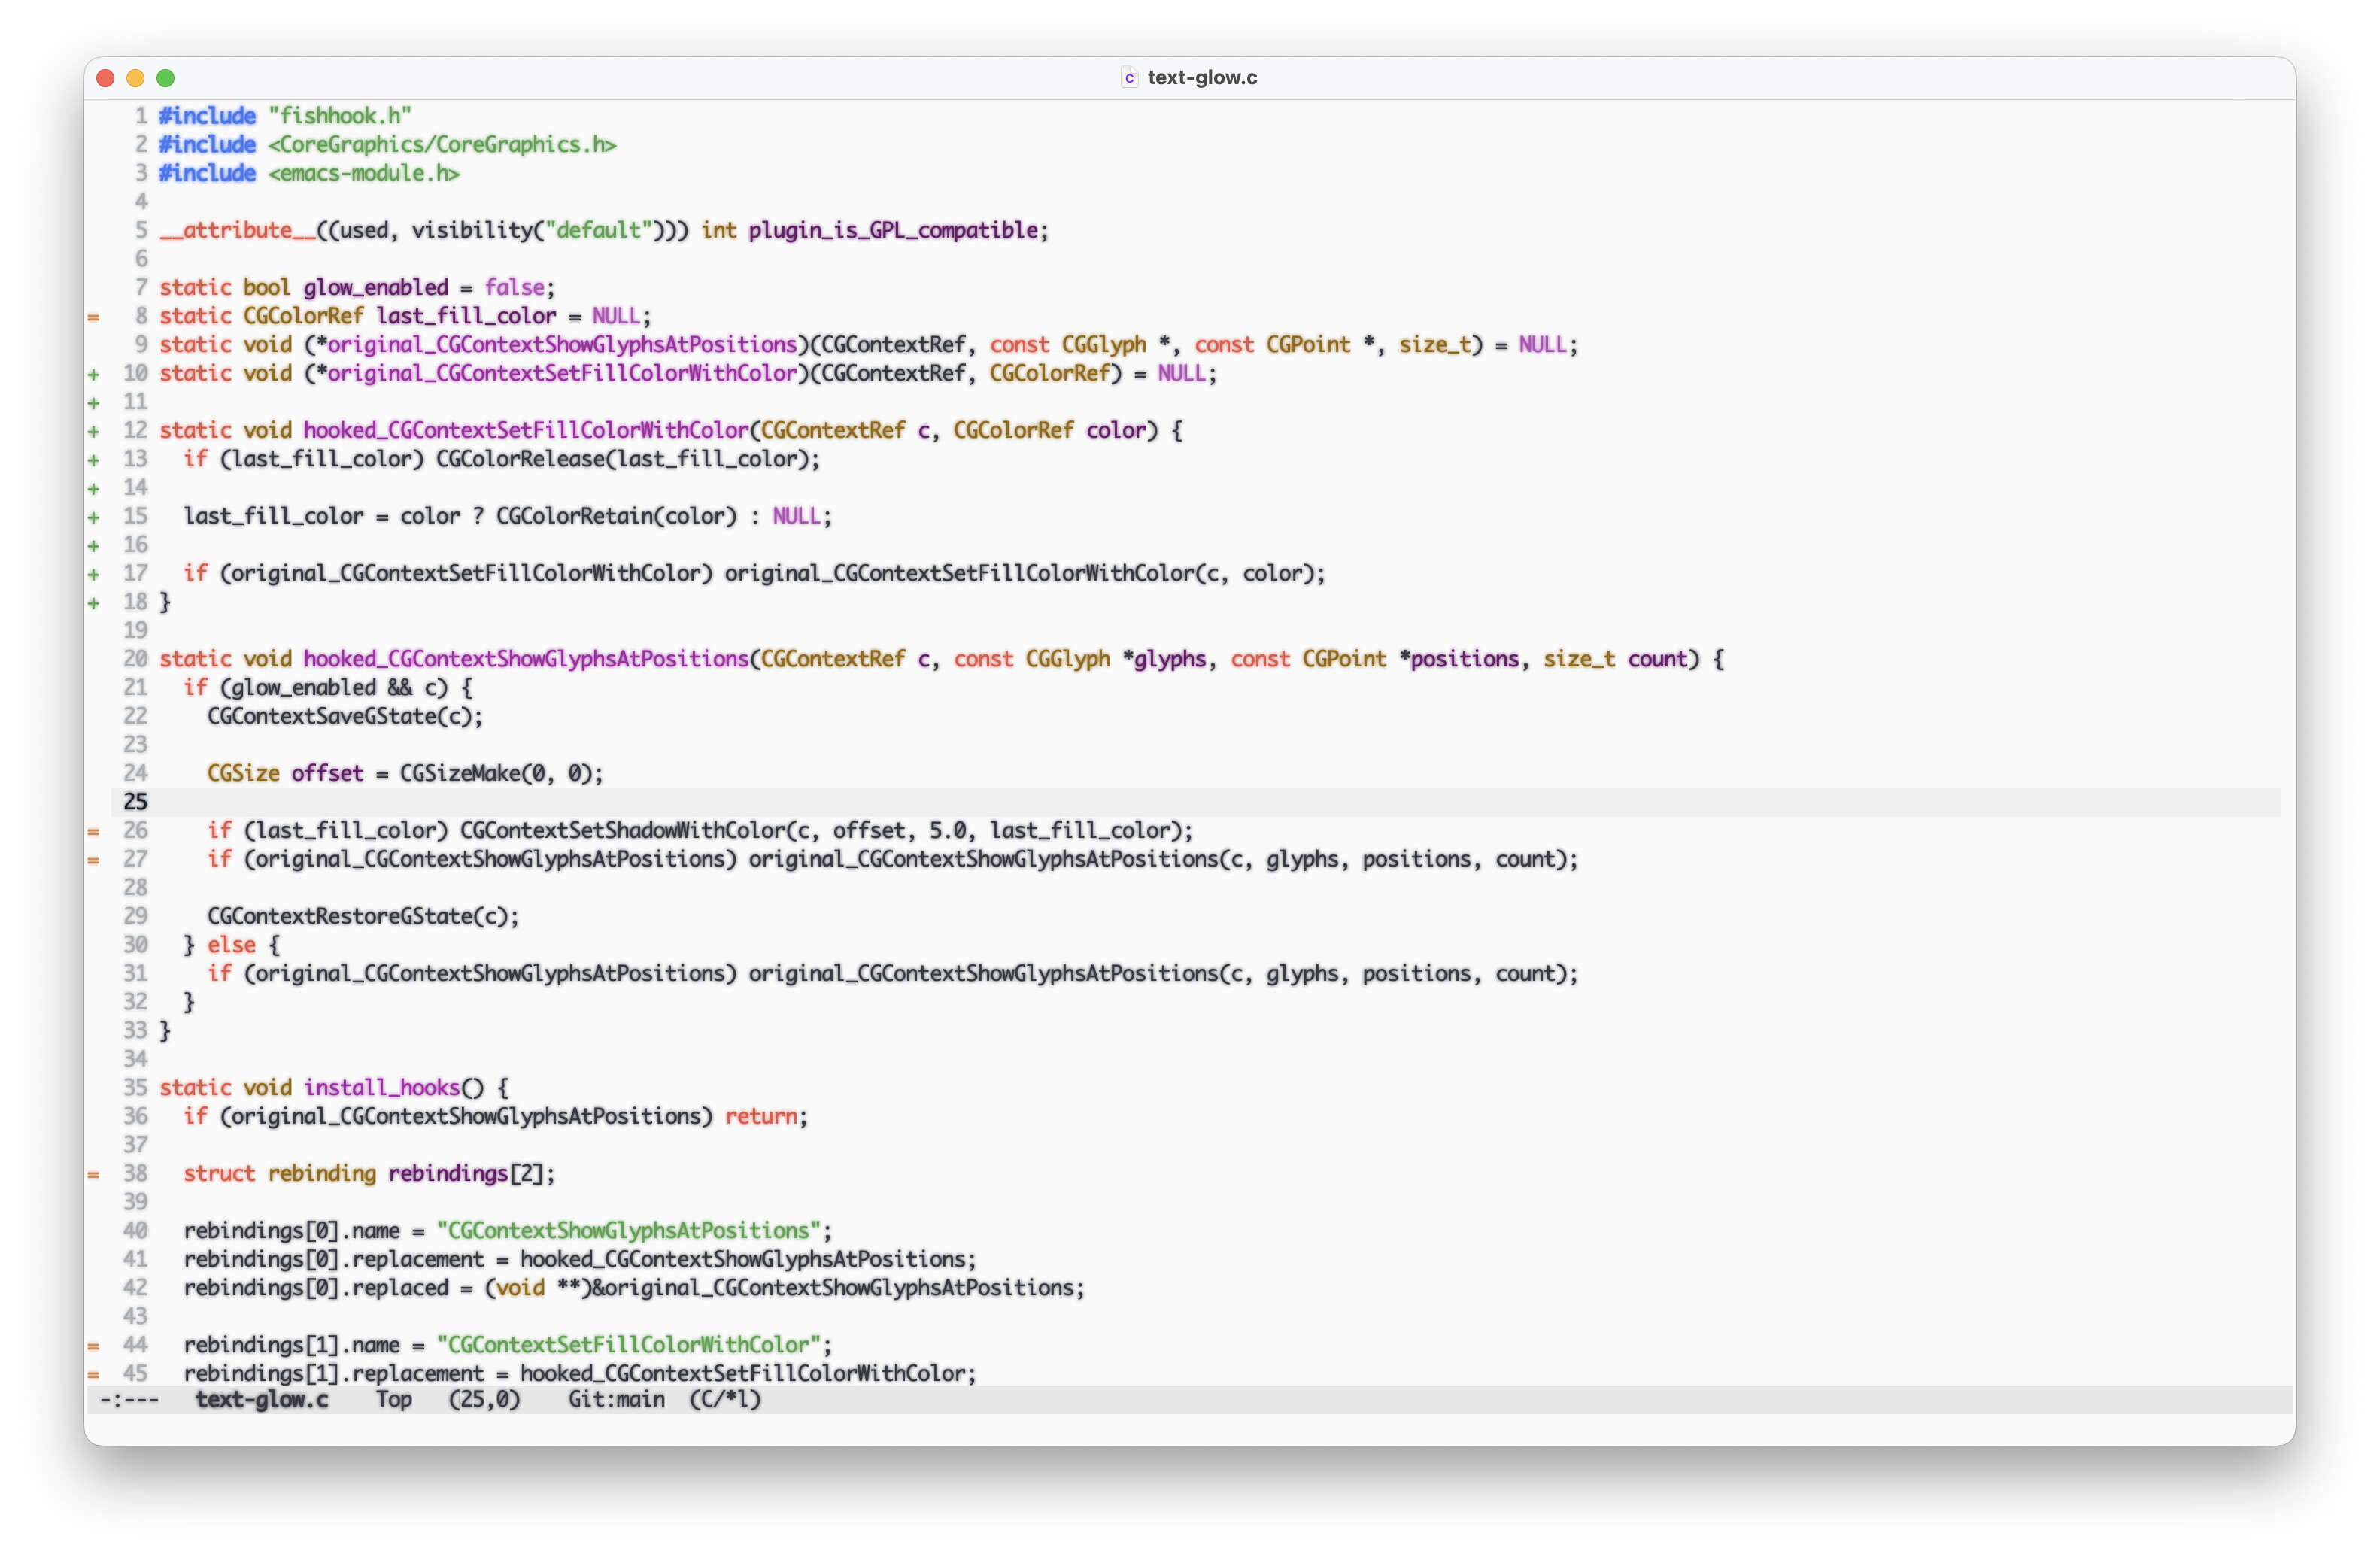The width and height of the screenshot is (2380, 1557).
Task: Click the C file icon in title bar
Action: coord(1129,78)
